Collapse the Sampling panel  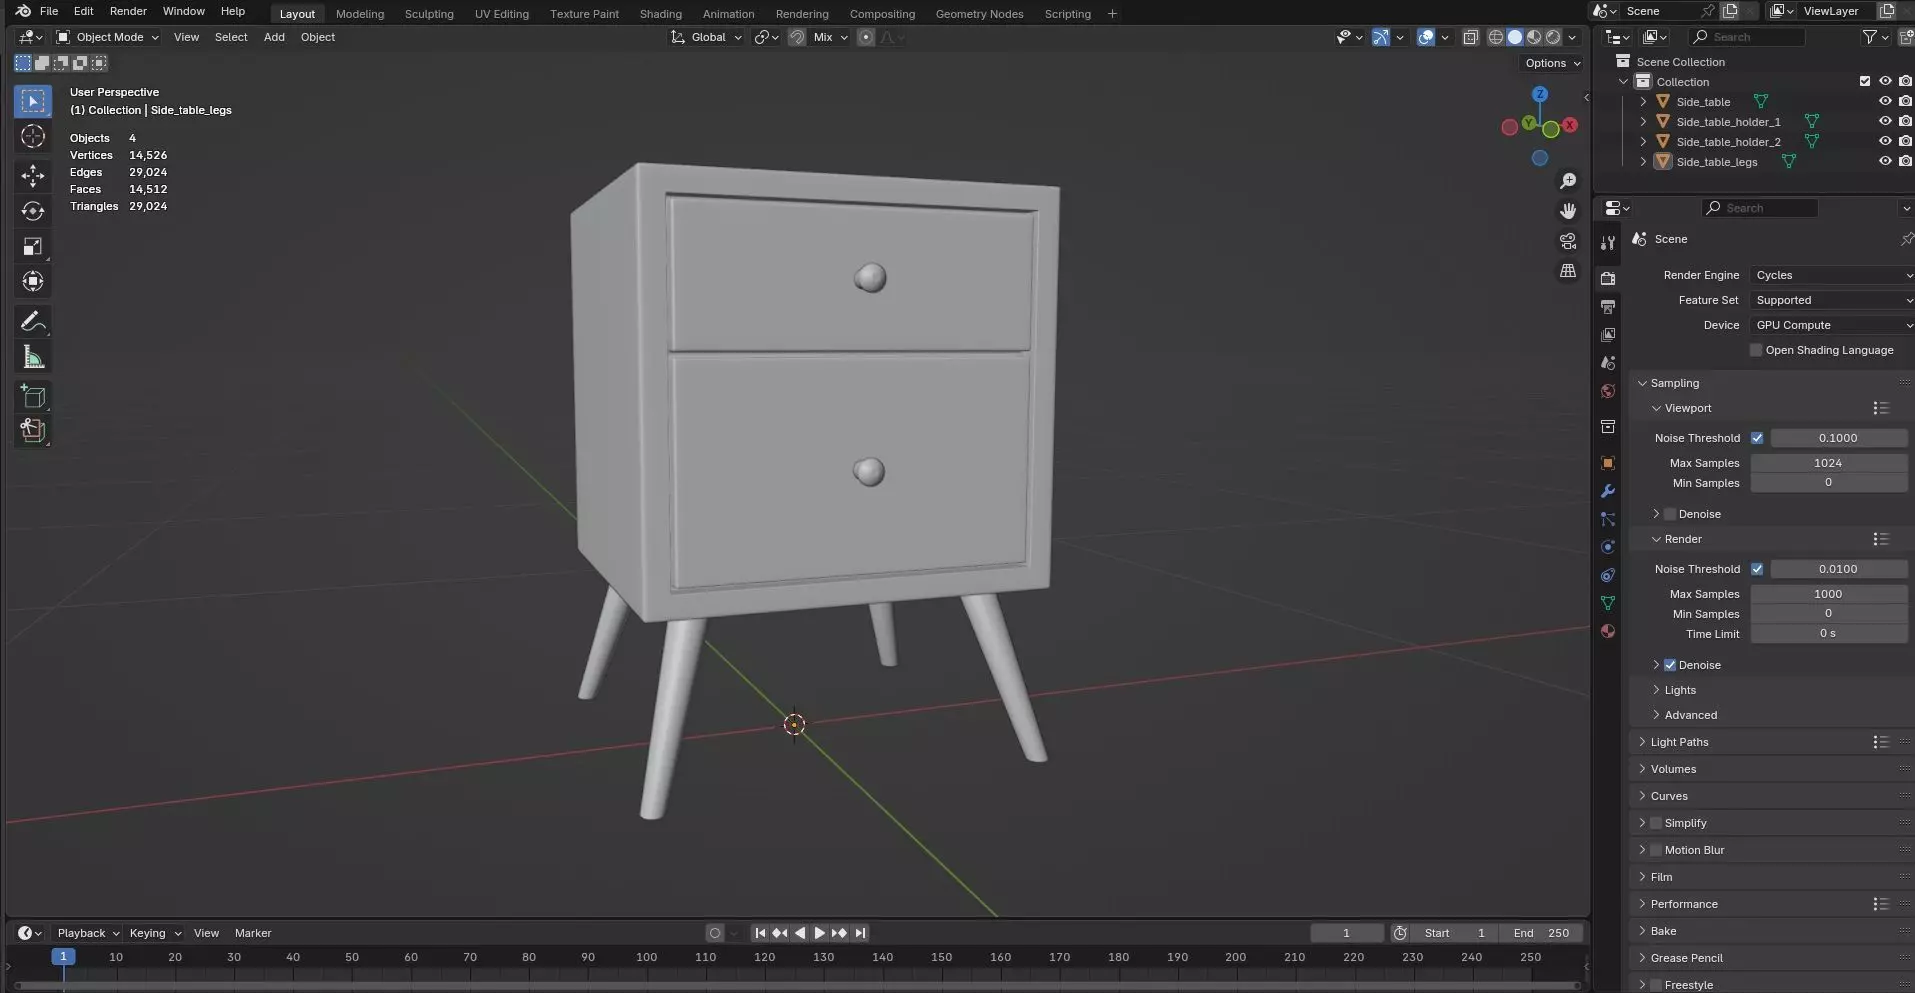(x=1674, y=383)
